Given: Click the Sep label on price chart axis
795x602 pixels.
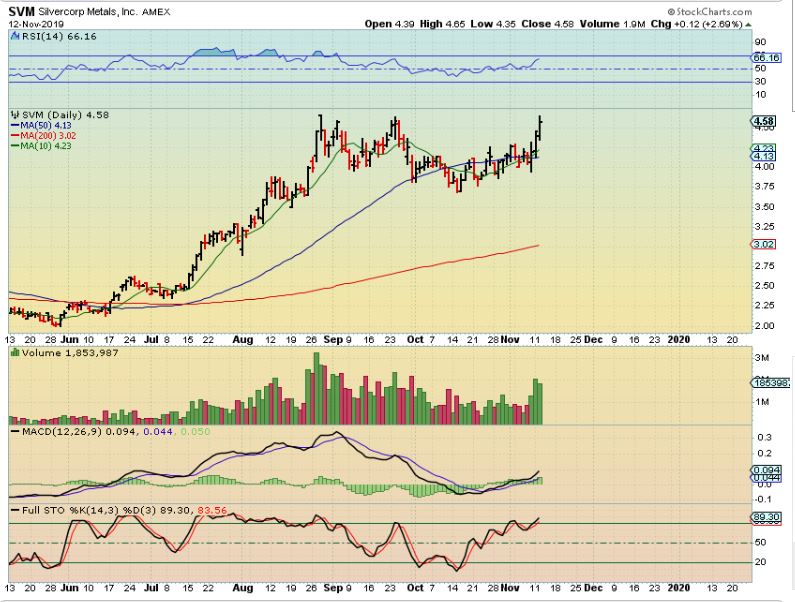Looking at the screenshot, I should pyautogui.click(x=333, y=340).
